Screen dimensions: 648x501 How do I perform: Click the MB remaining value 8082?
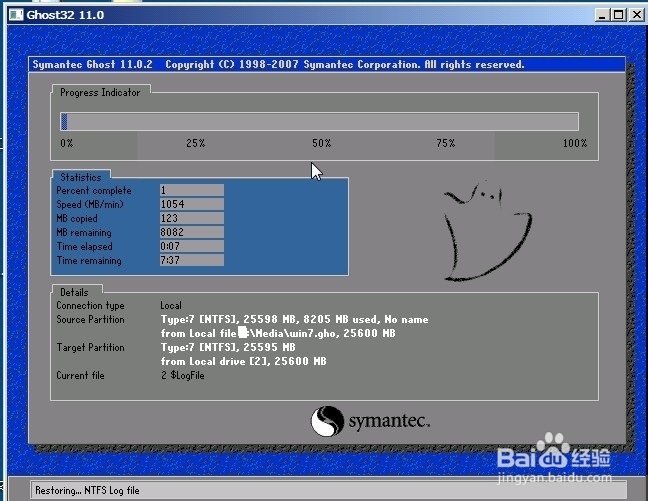[192, 232]
